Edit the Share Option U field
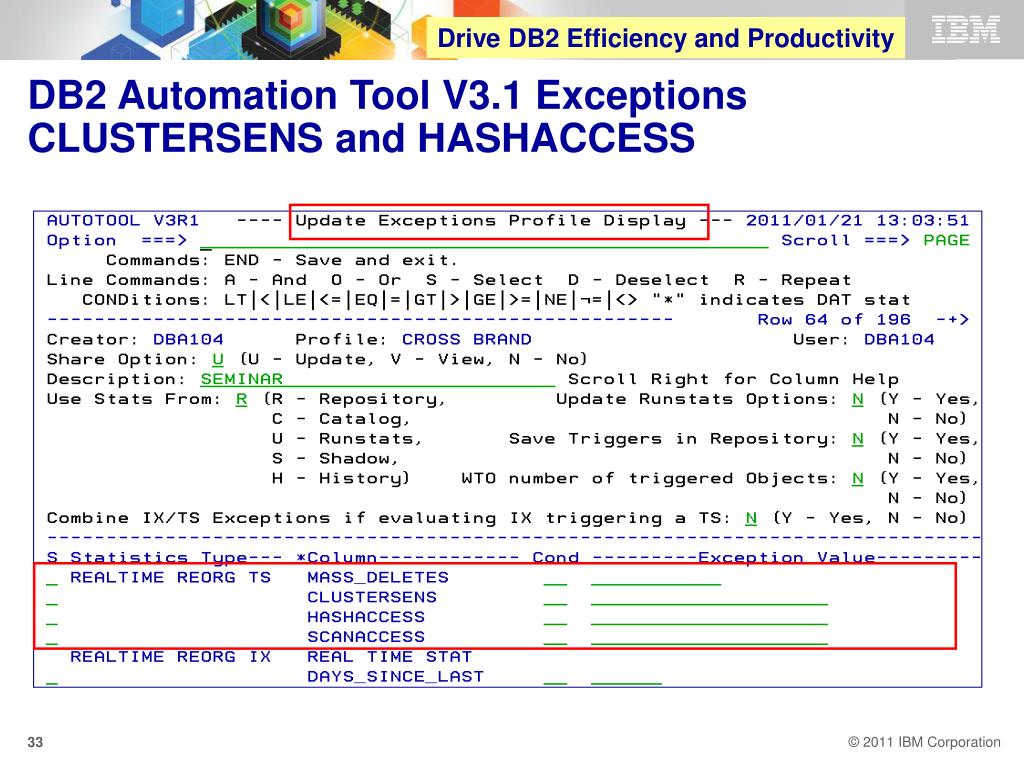 coord(218,360)
